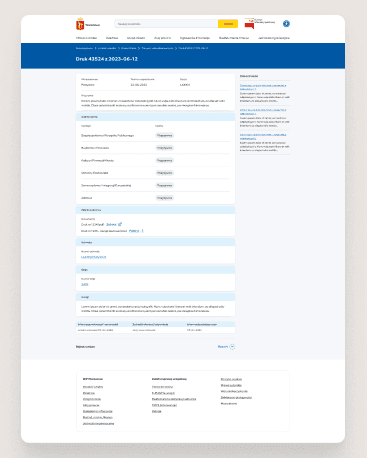Screen dimensions: 367x458
Task: Click the circular icon next to Rozwiń
Action: pos(232,347)
